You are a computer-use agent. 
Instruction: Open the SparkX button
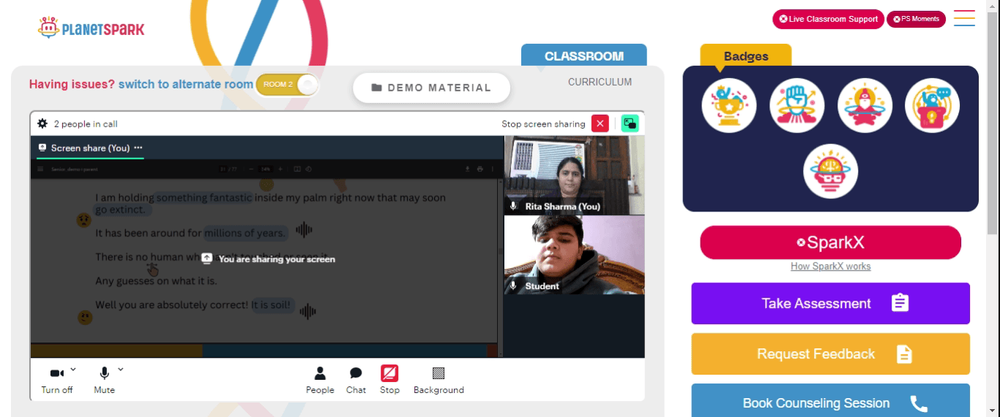(x=830, y=242)
